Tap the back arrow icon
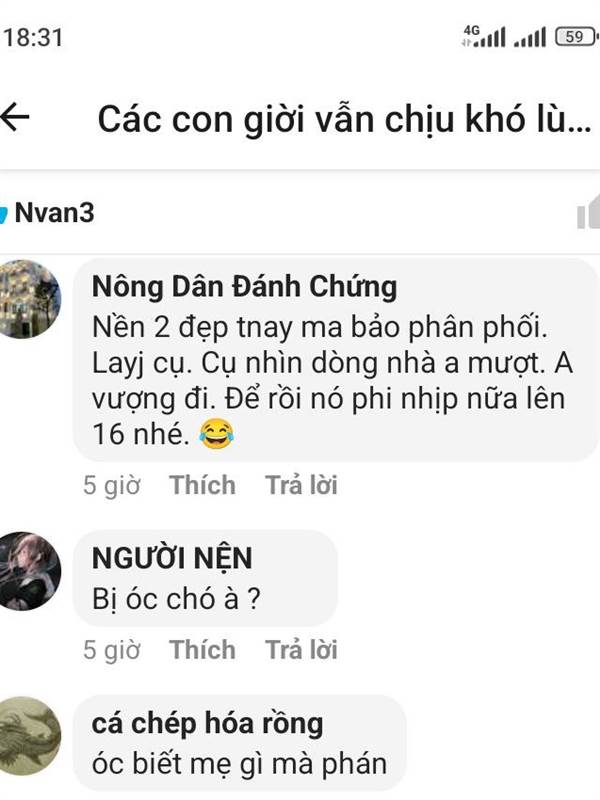Viewport: 600px width, 800px height. pos(15,117)
